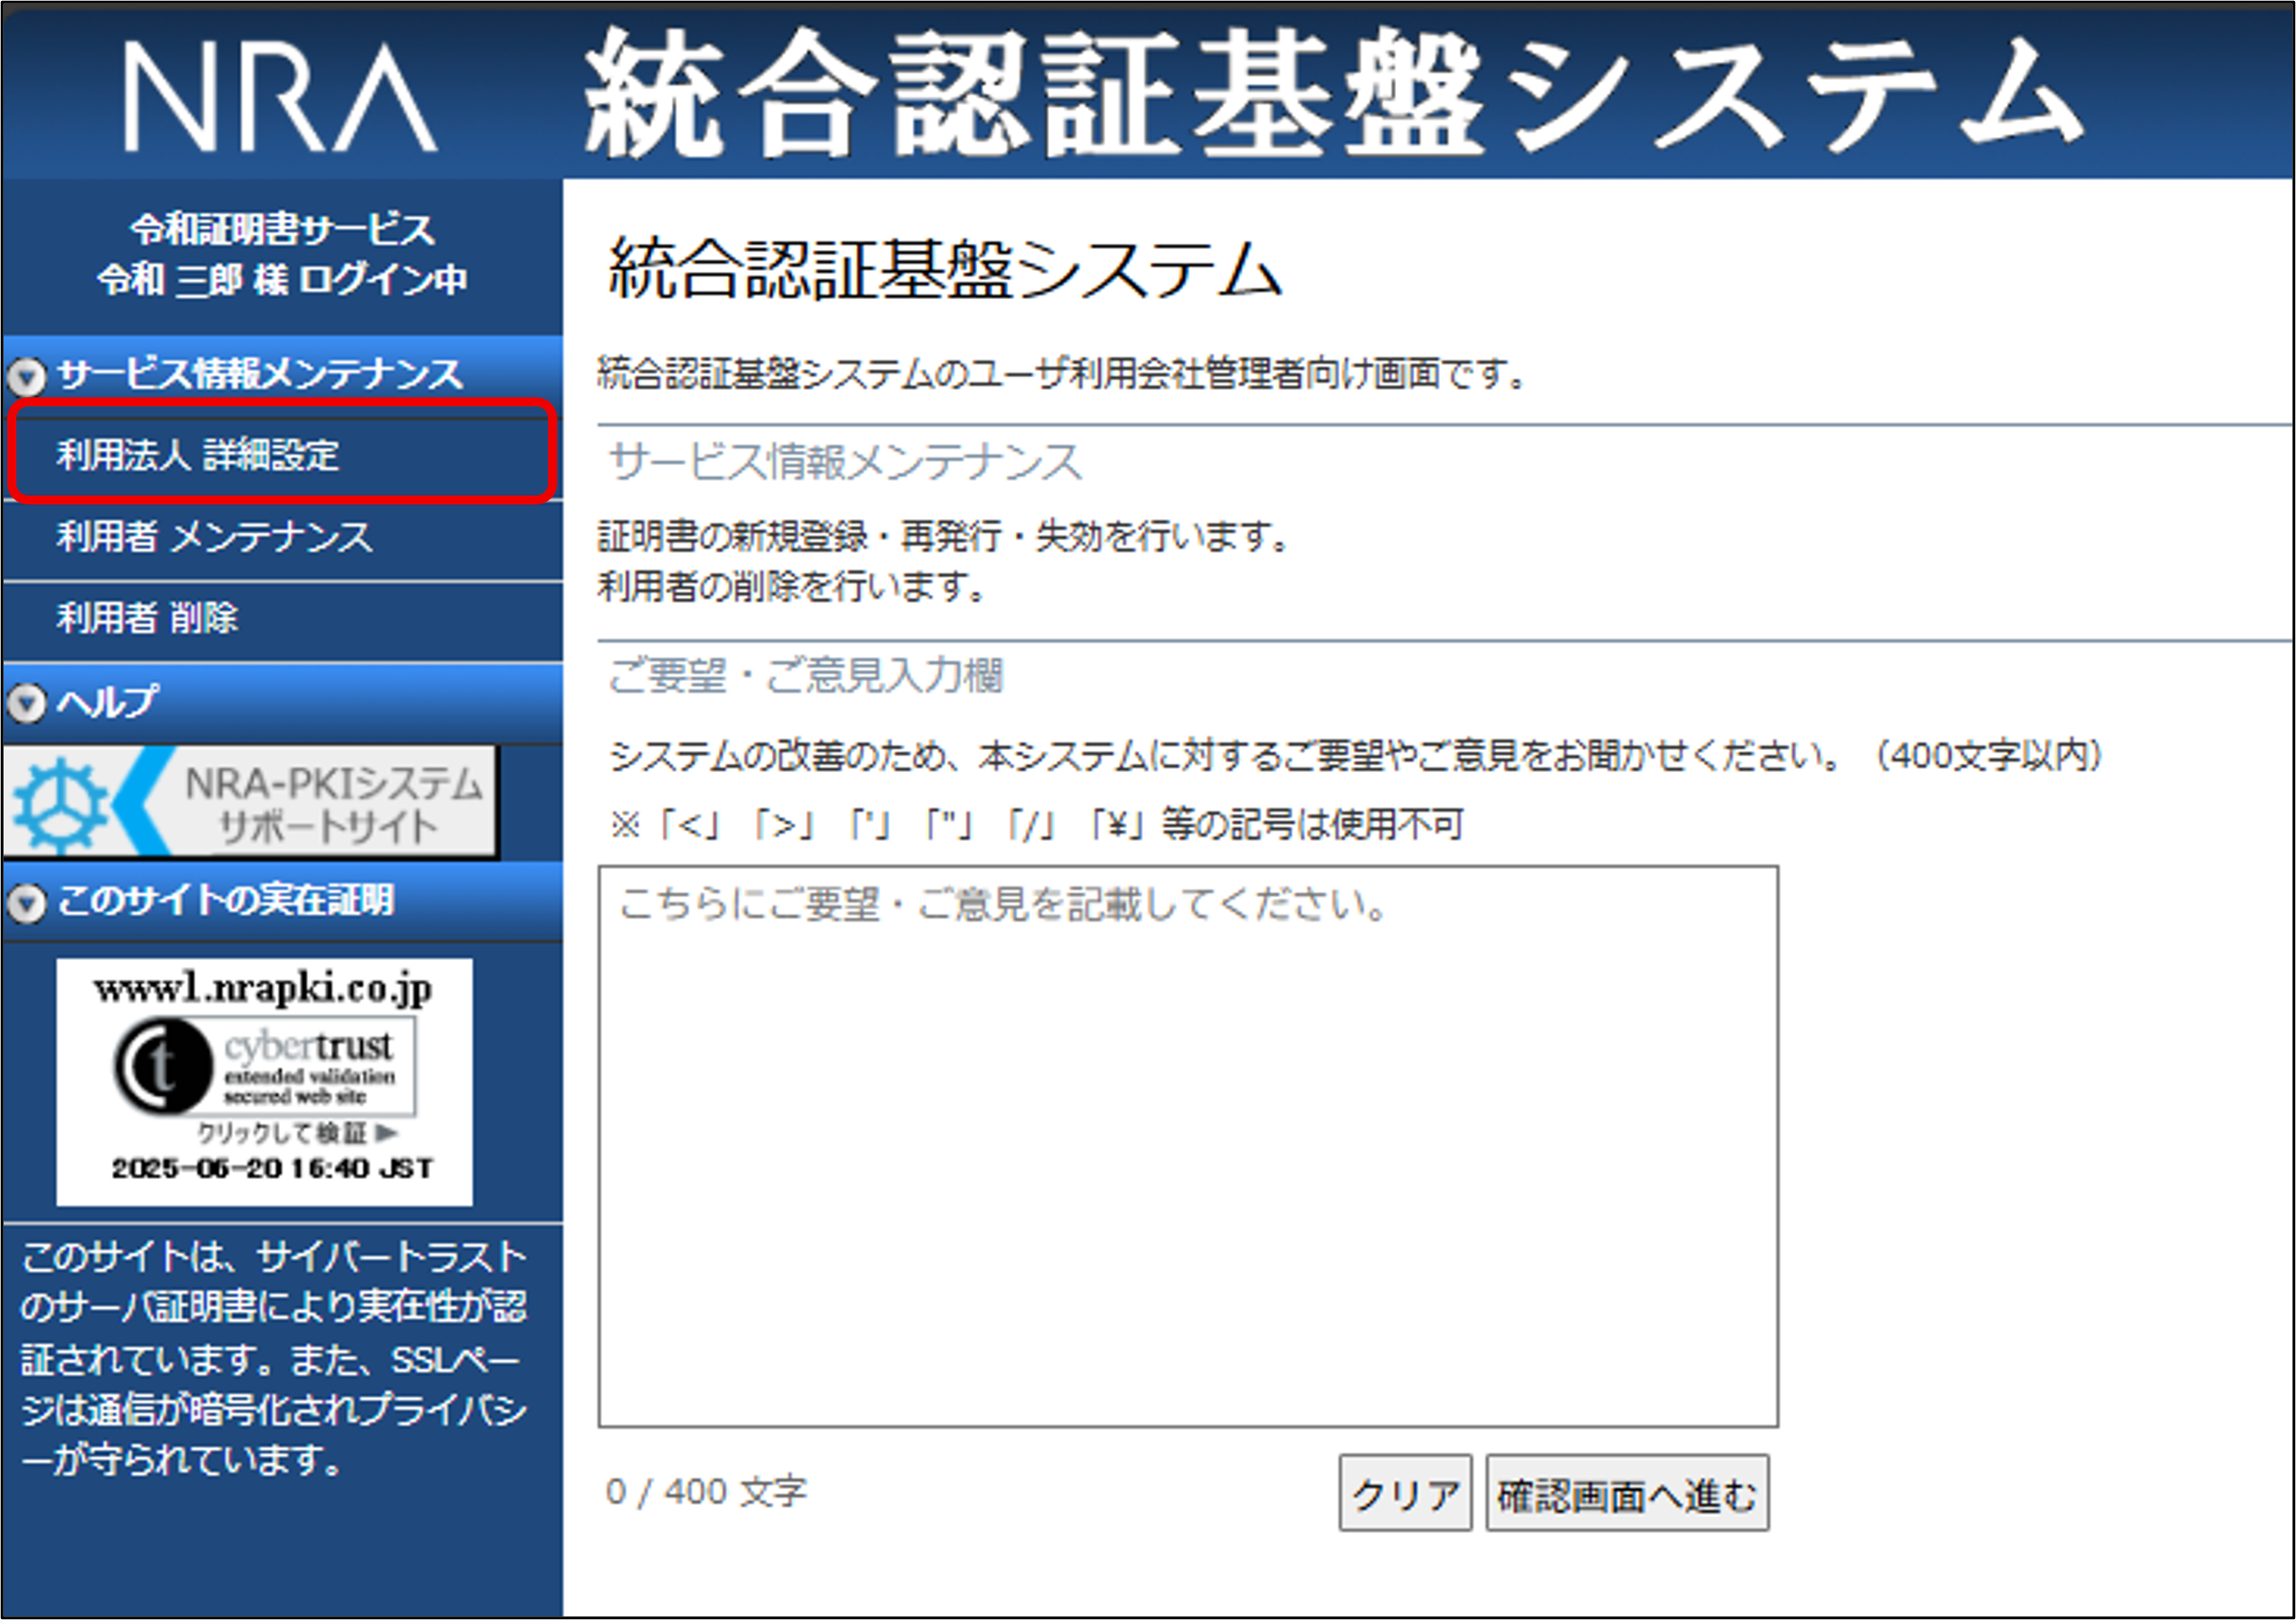The image size is (2296, 1620).
Task: Click the このサイトの実在証明 sidebar header
Action: pyautogui.click(x=282, y=900)
